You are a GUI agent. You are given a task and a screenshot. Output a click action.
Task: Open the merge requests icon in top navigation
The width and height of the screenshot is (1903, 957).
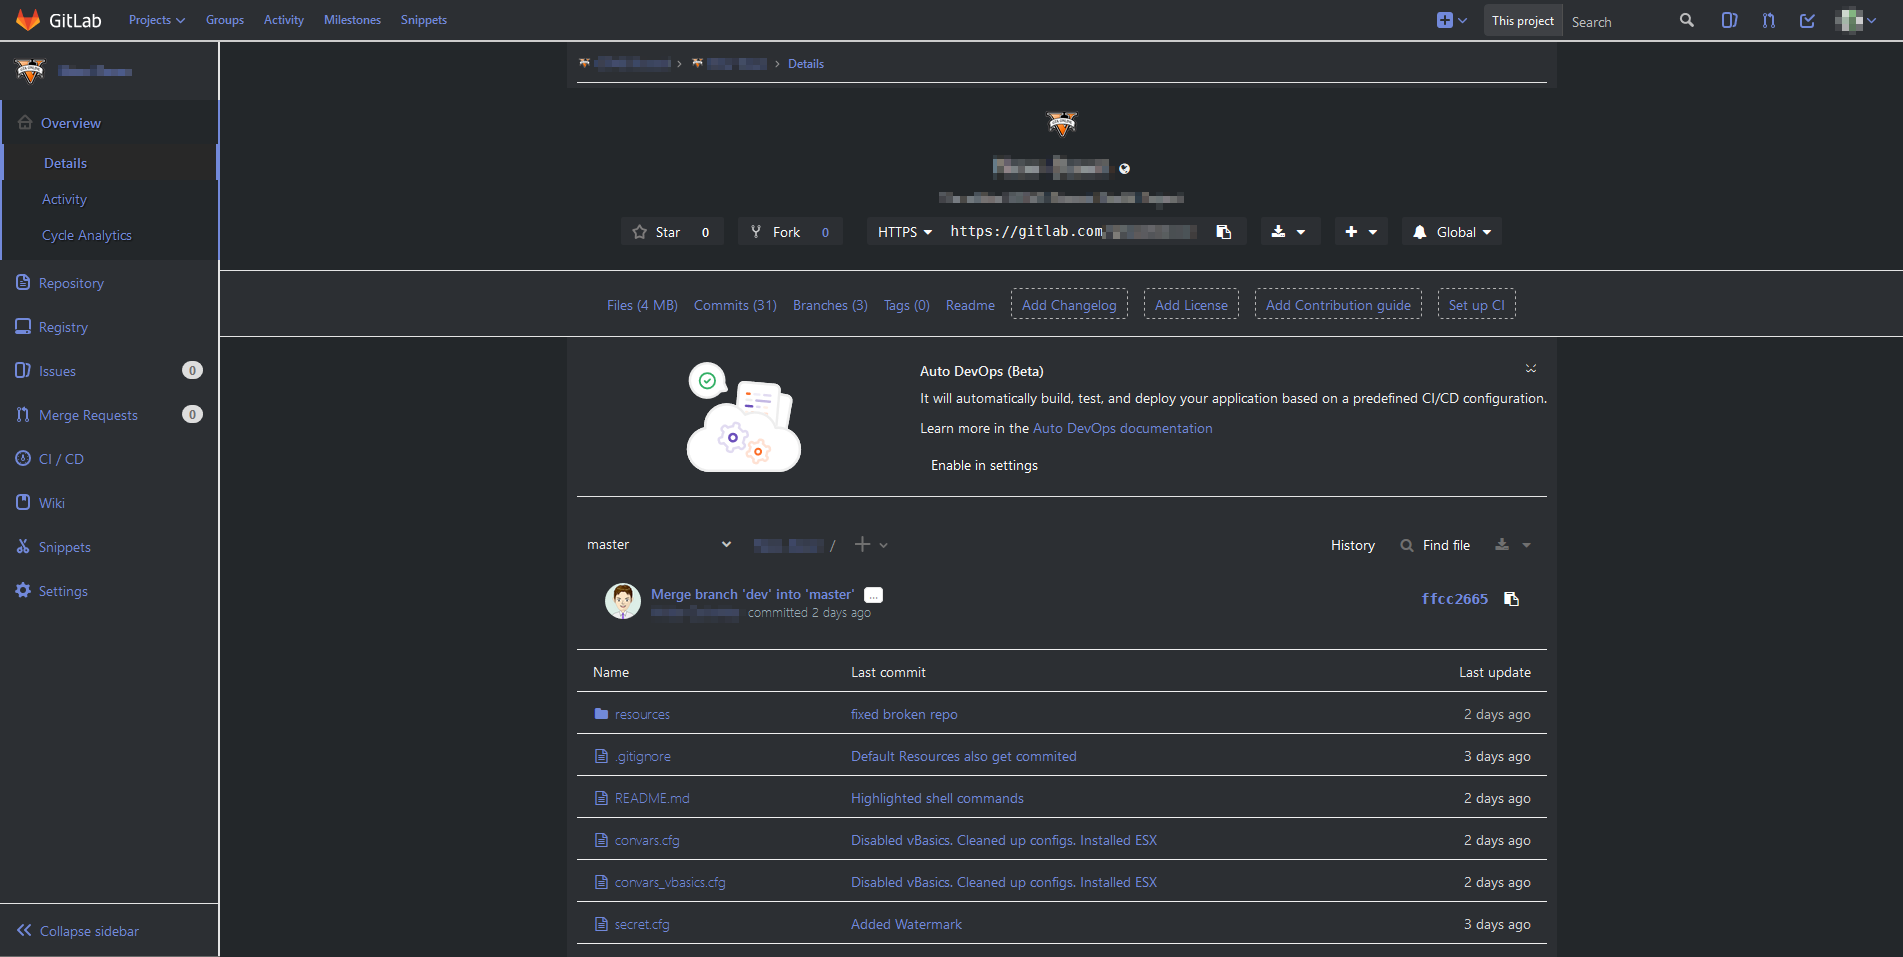(x=1768, y=20)
